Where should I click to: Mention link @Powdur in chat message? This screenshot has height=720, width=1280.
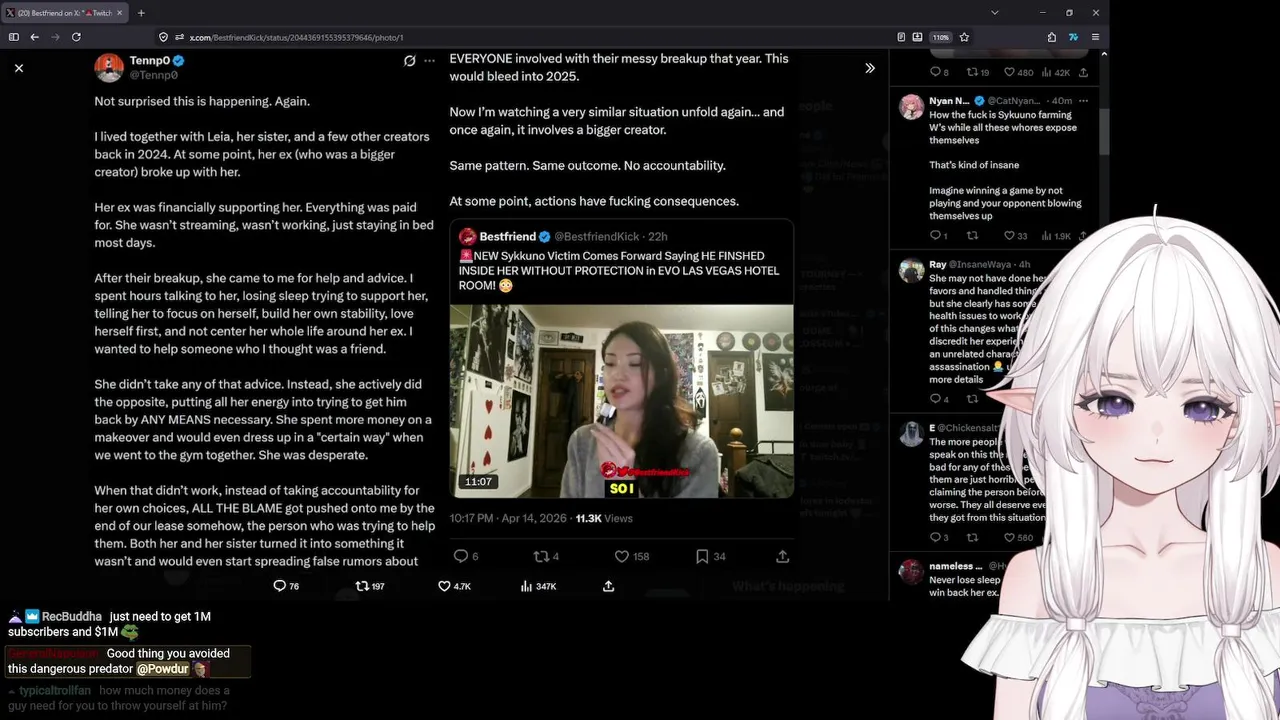[x=162, y=668]
